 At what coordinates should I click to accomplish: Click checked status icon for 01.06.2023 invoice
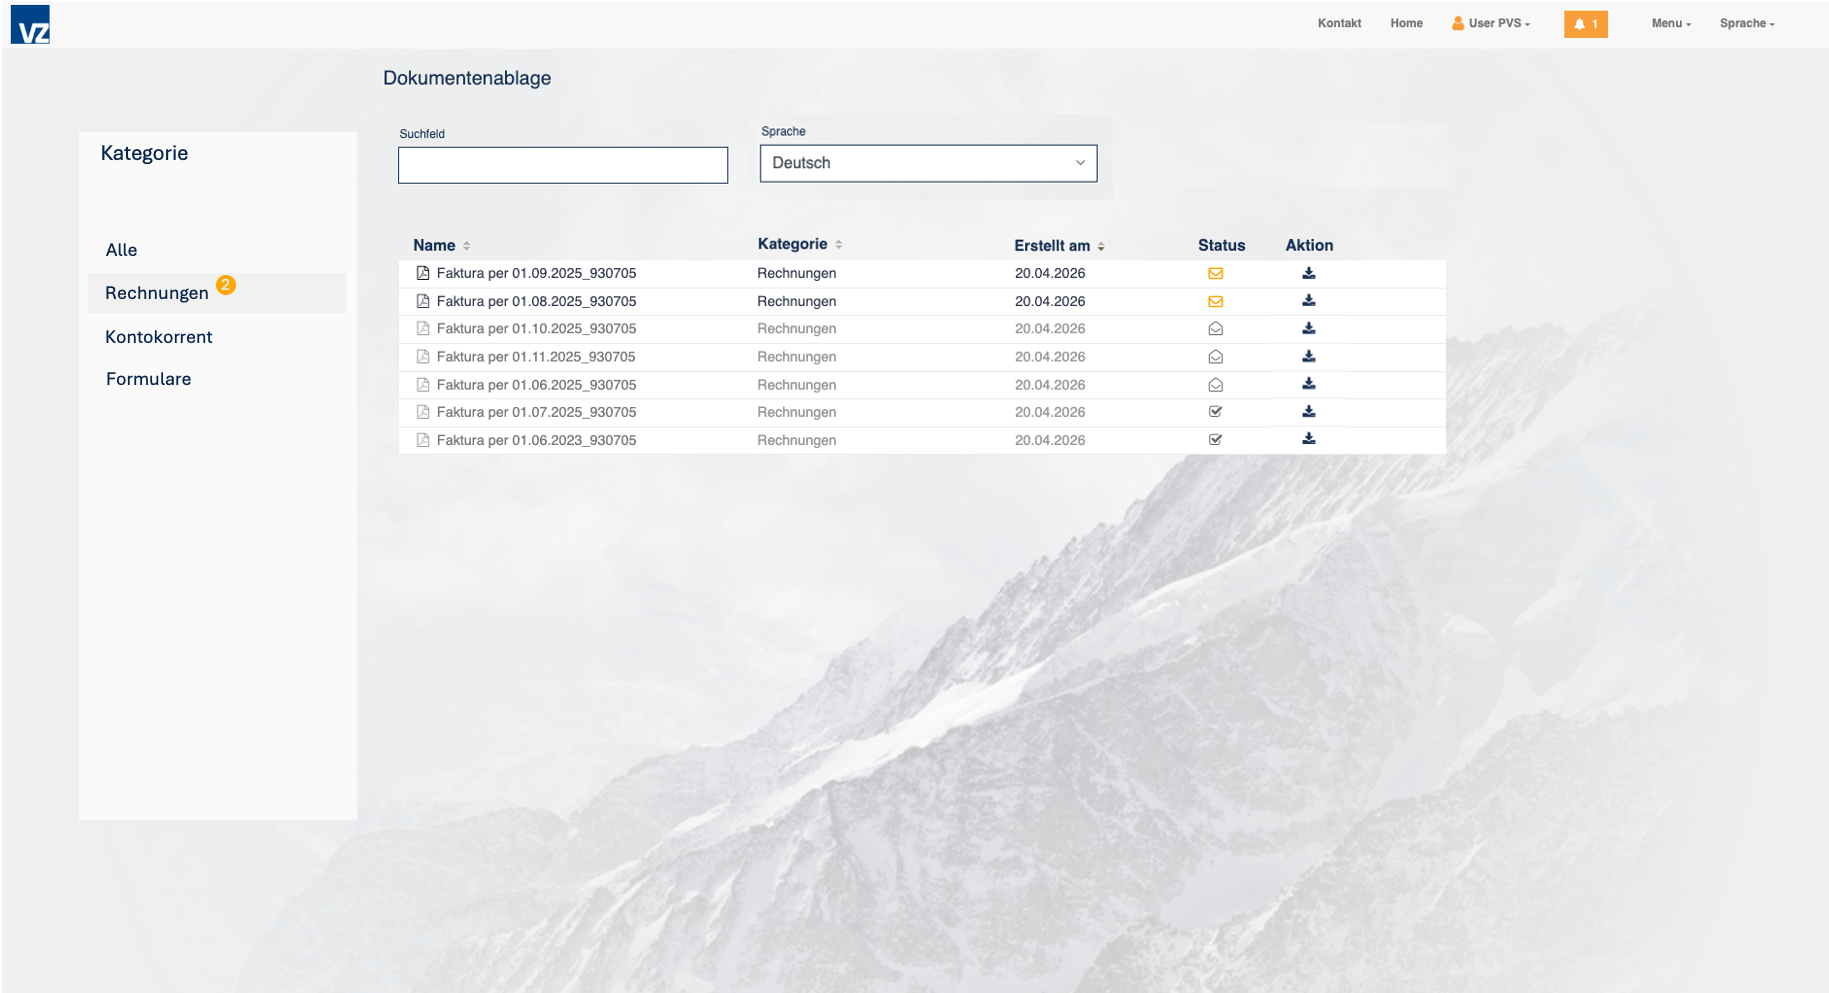tap(1215, 439)
